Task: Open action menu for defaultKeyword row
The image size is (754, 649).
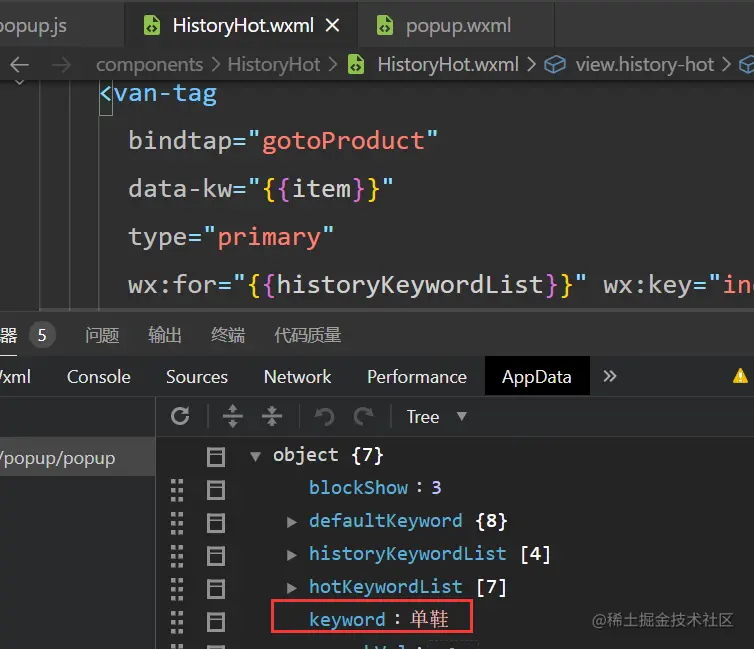Action: (x=216, y=523)
